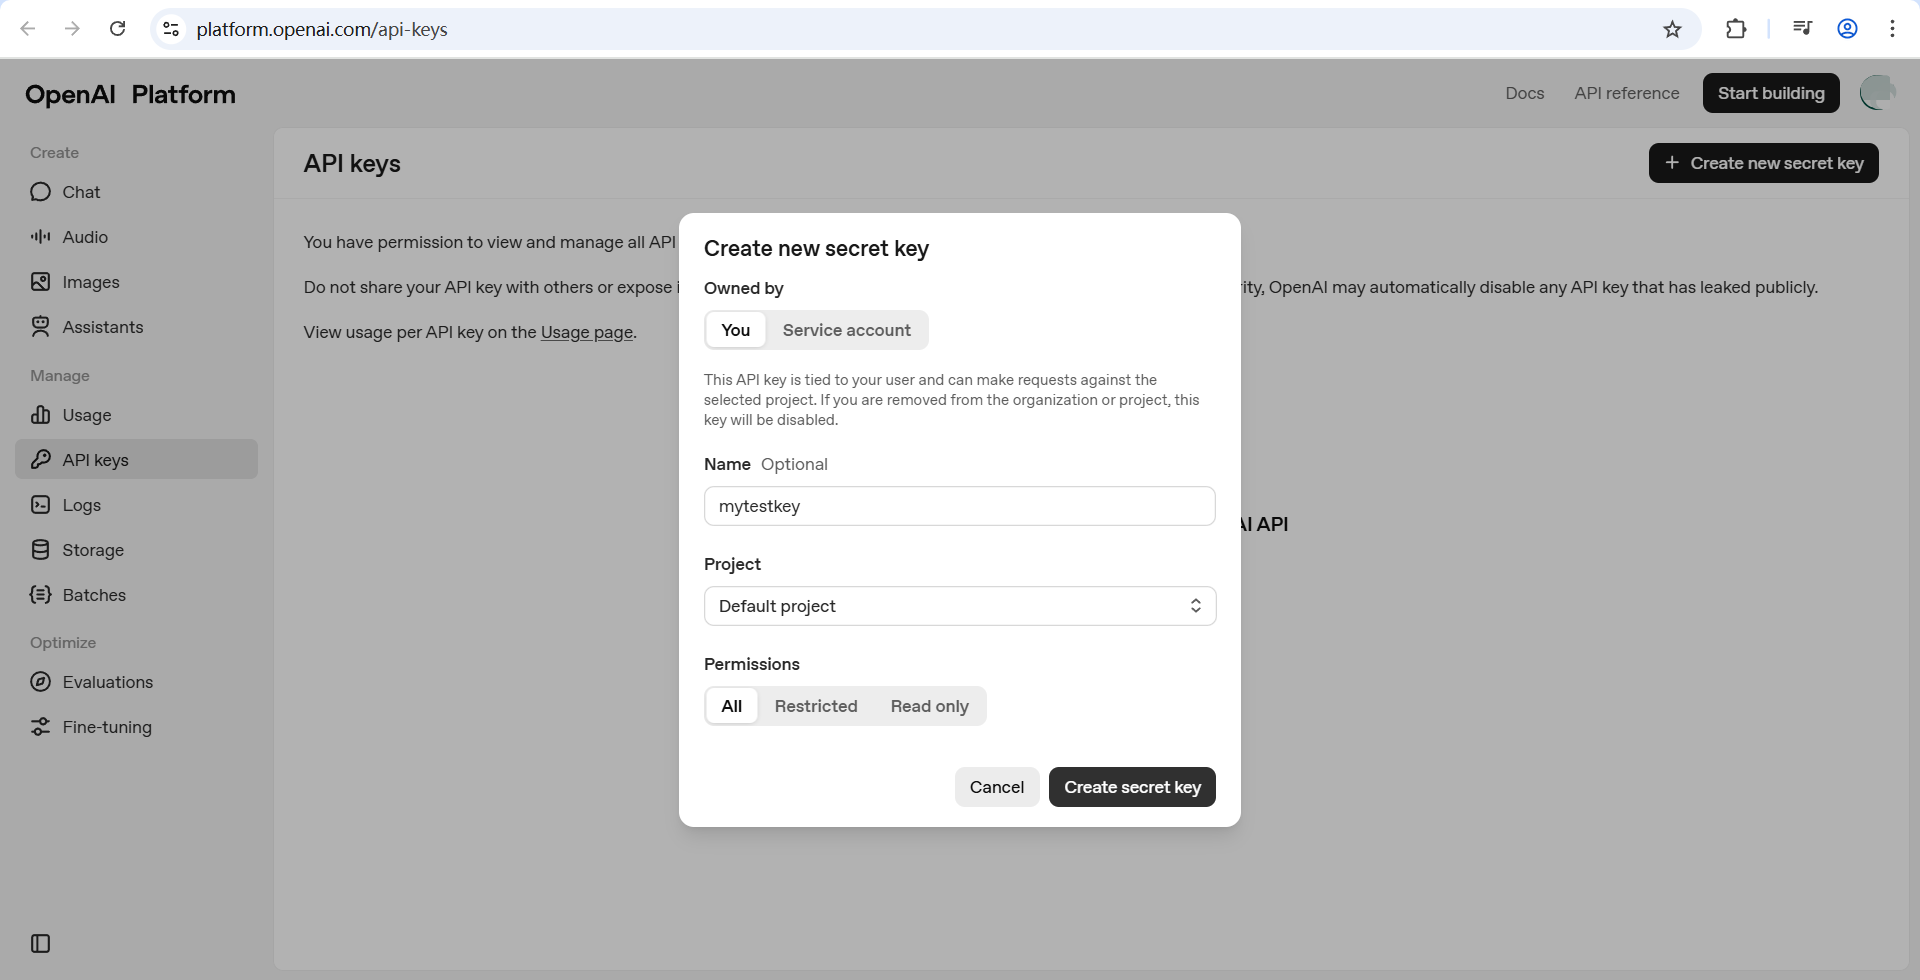Click the browser back arrow
Viewport: 1920px width, 980px height.
click(28, 29)
